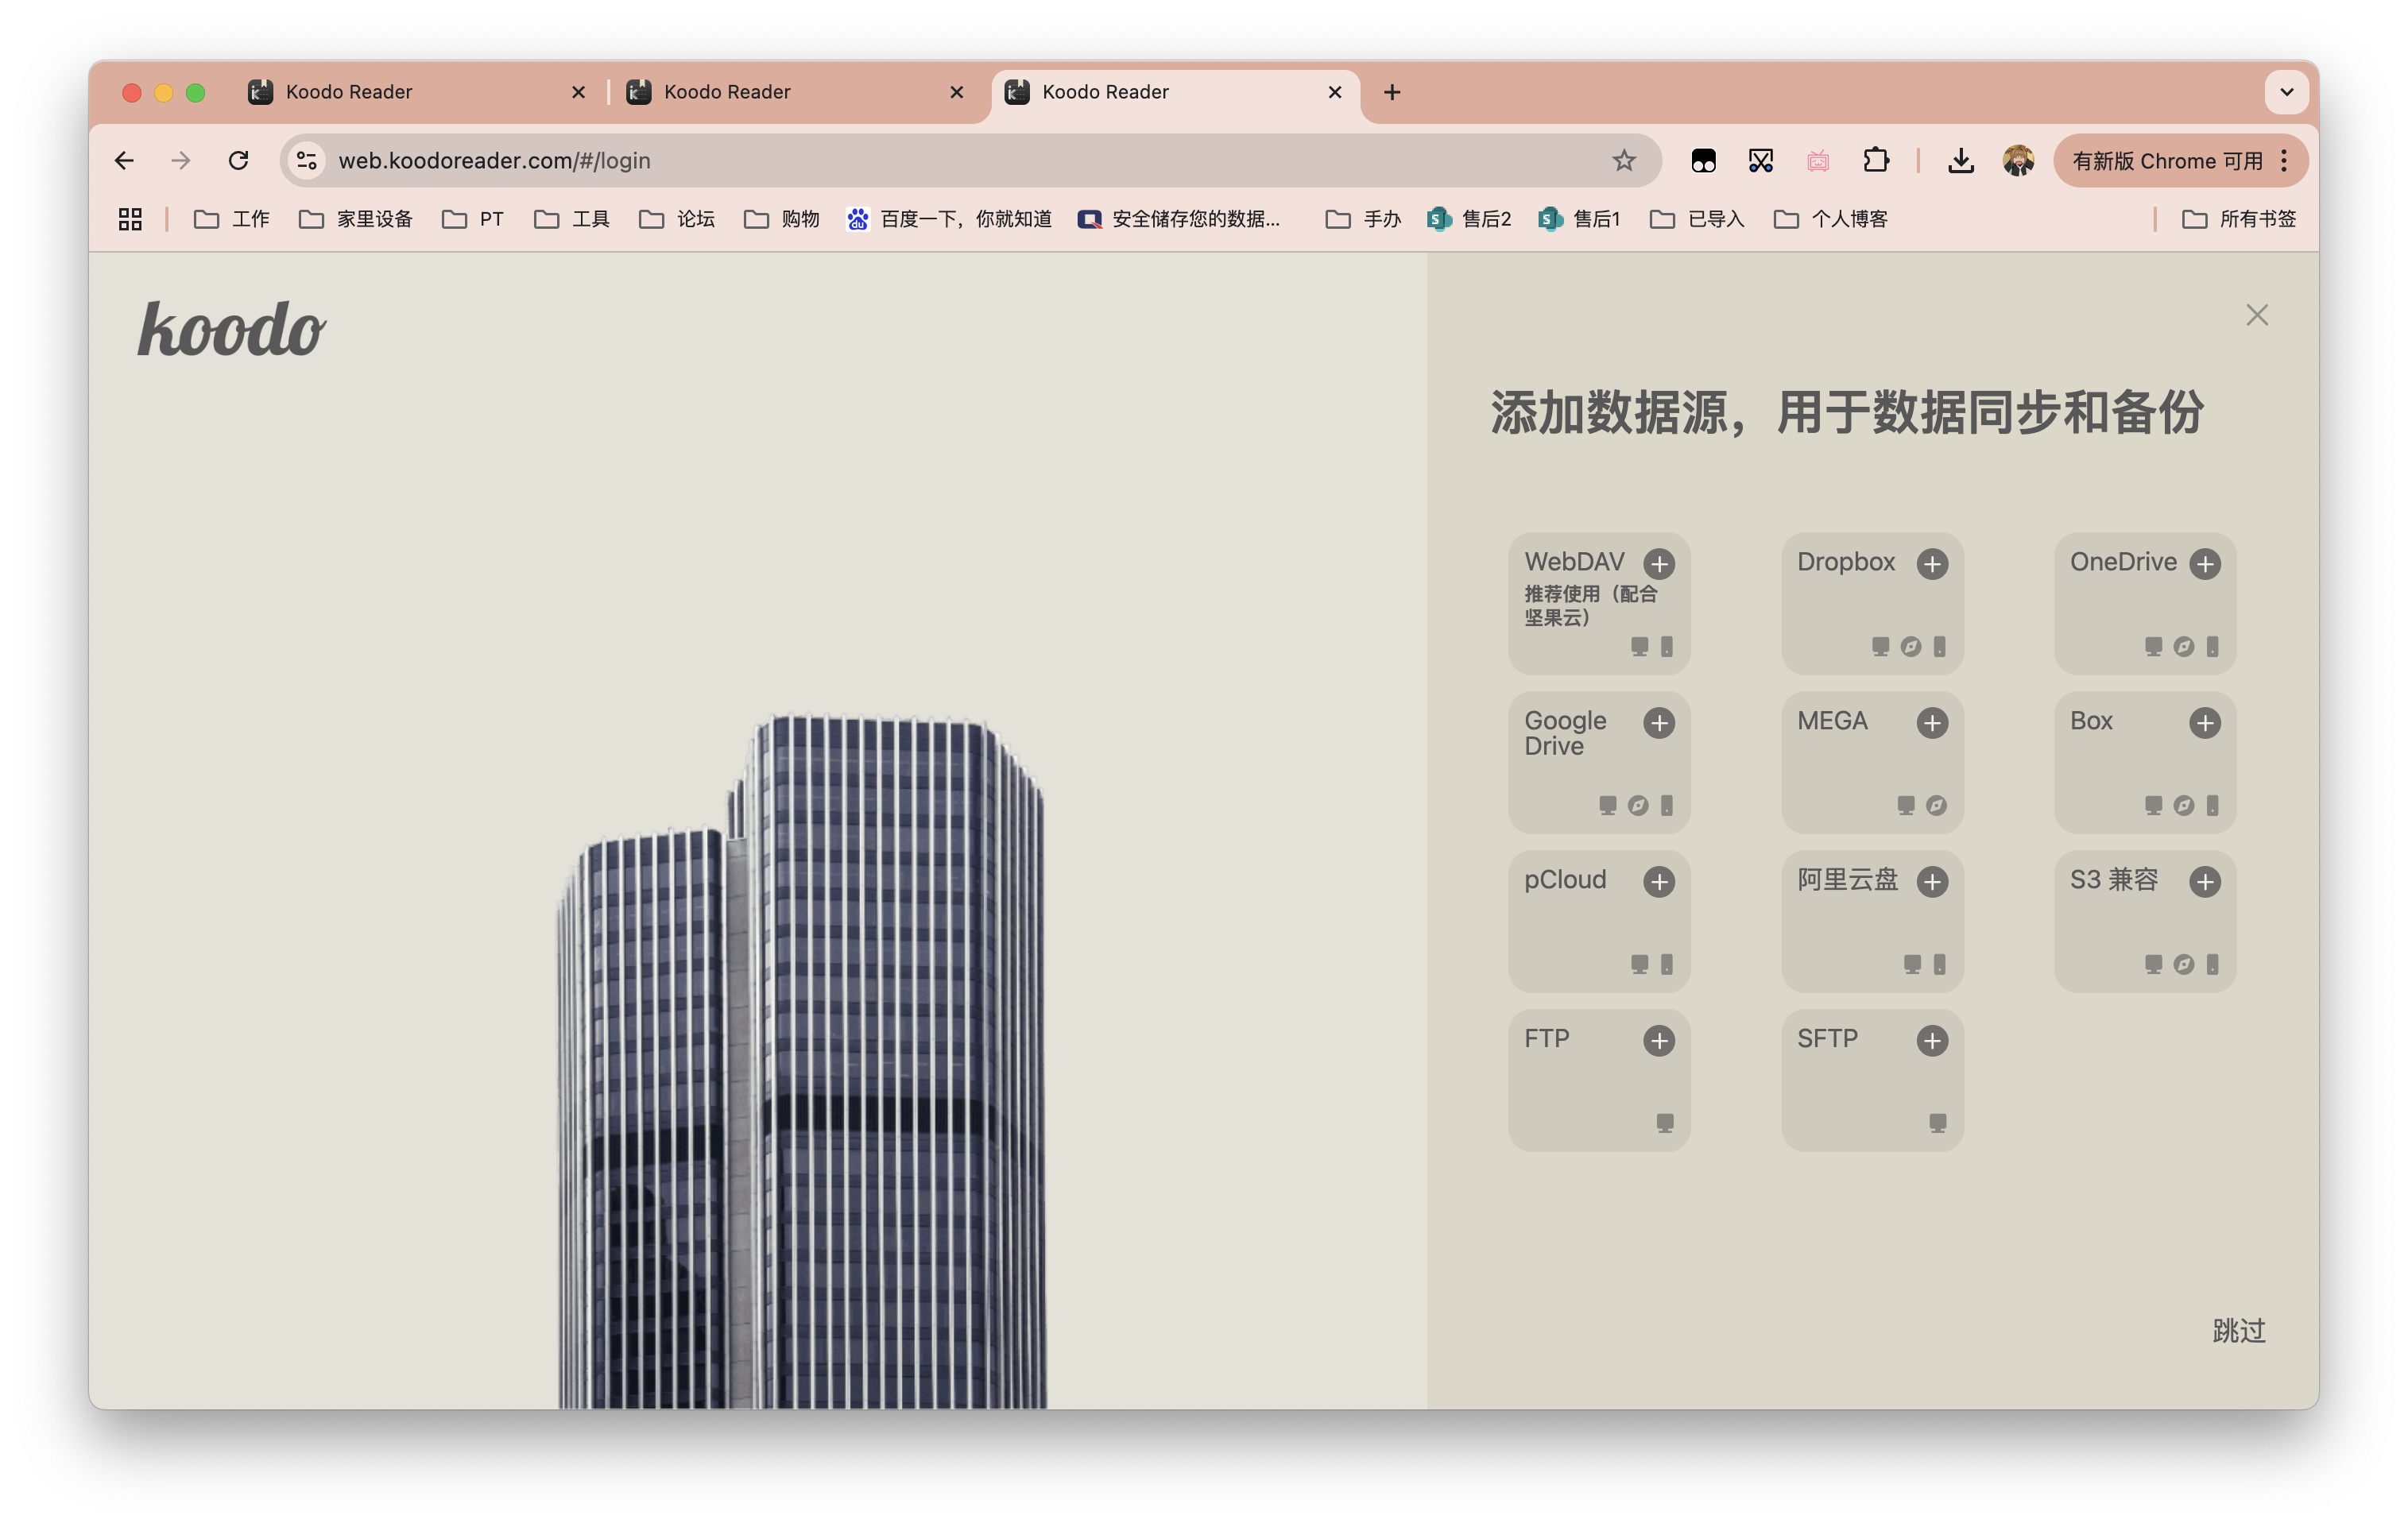Open the 购物 bookmark folder

782,219
